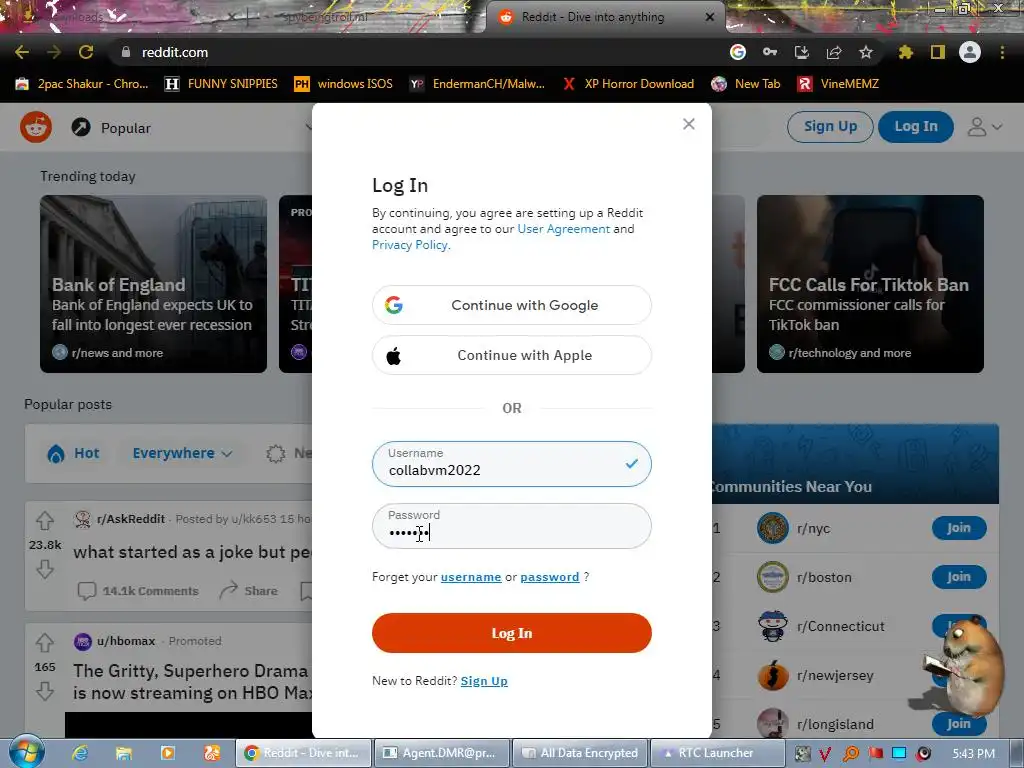1024x768 pixels.
Task: Click Sign Up link below login form
Action: 484,681
